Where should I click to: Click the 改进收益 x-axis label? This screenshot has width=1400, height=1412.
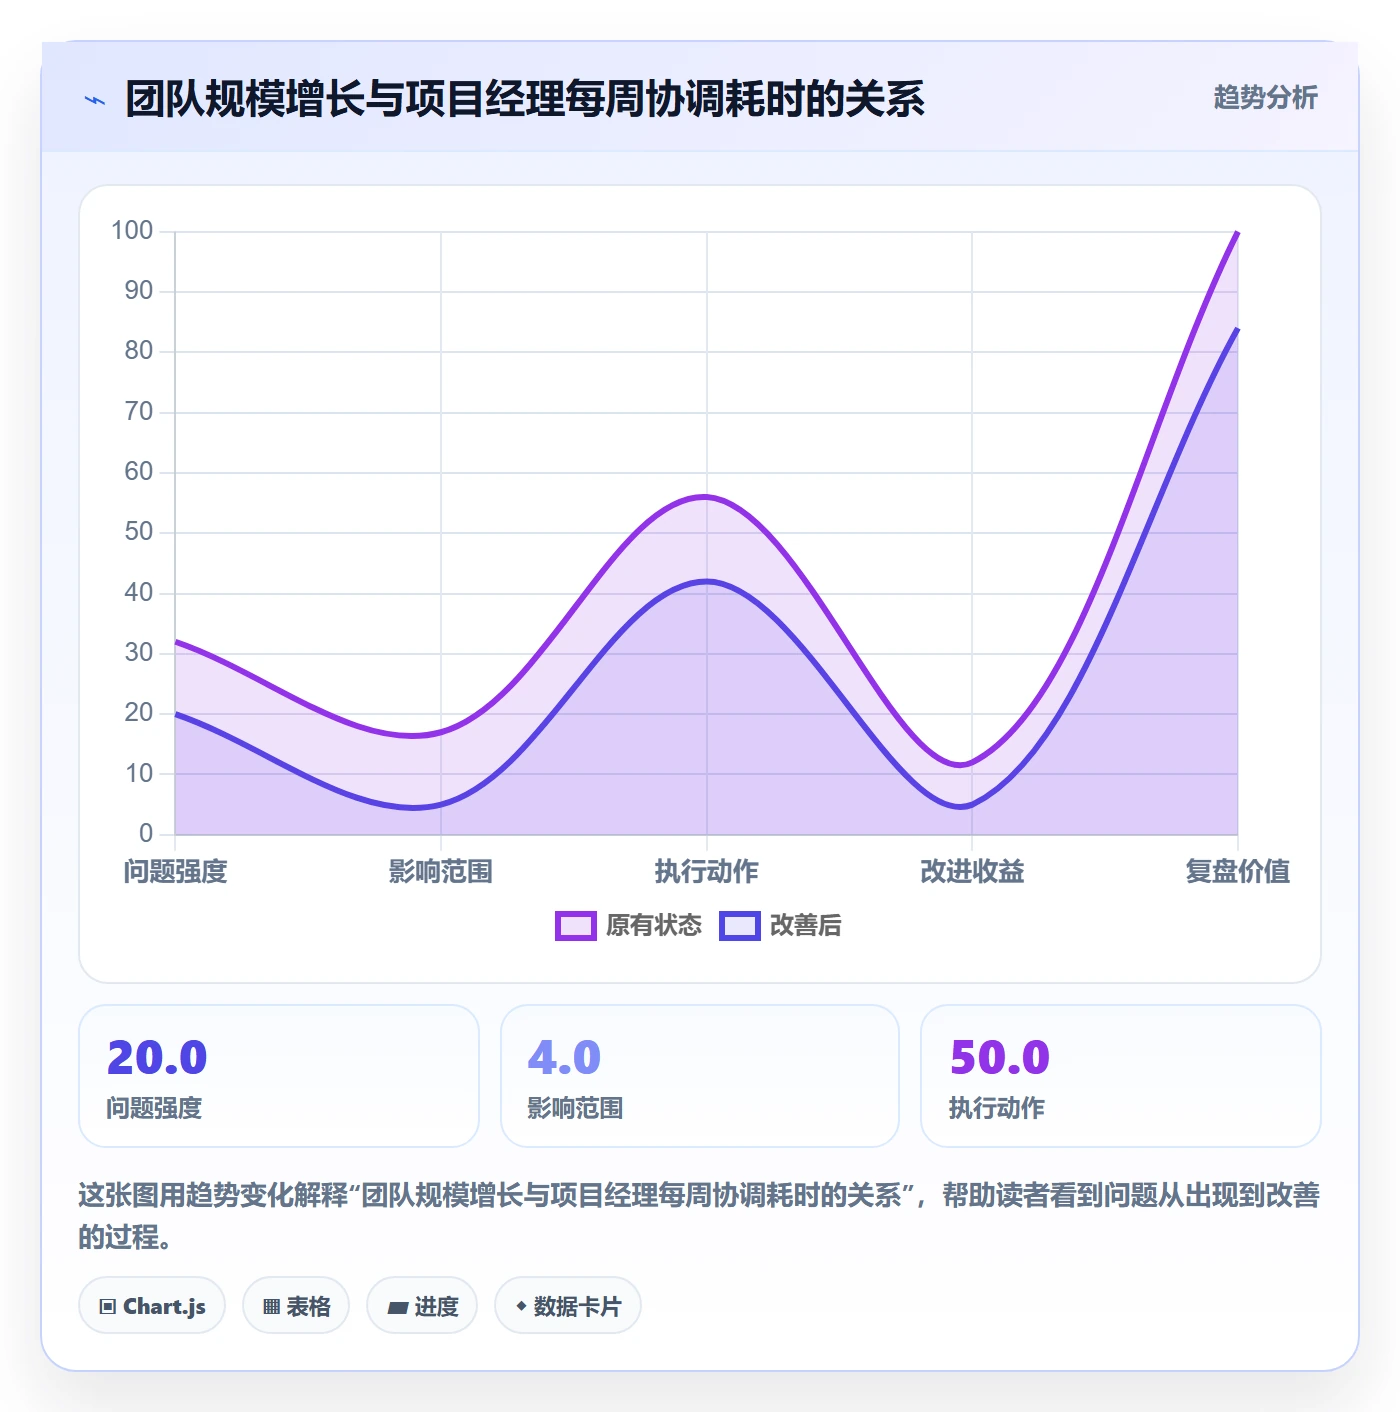(x=972, y=872)
